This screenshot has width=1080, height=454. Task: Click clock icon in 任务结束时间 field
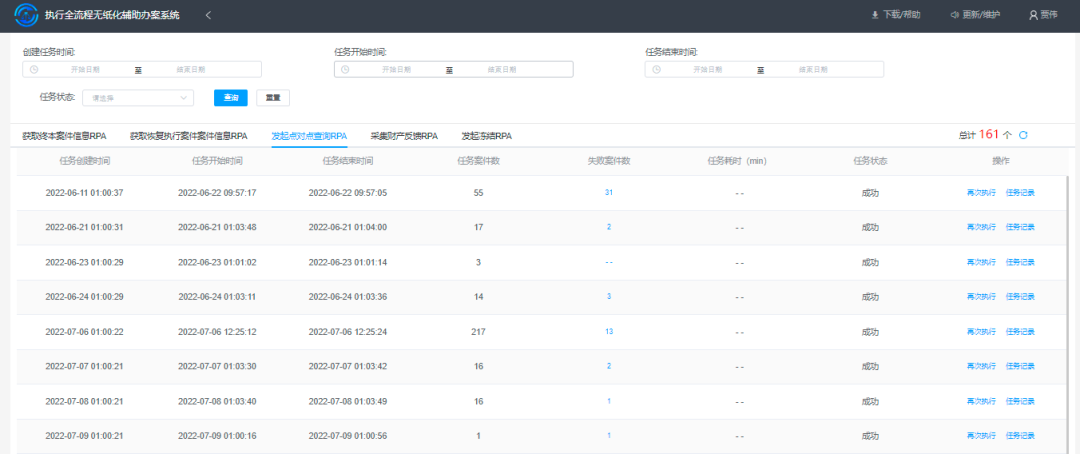pos(656,69)
